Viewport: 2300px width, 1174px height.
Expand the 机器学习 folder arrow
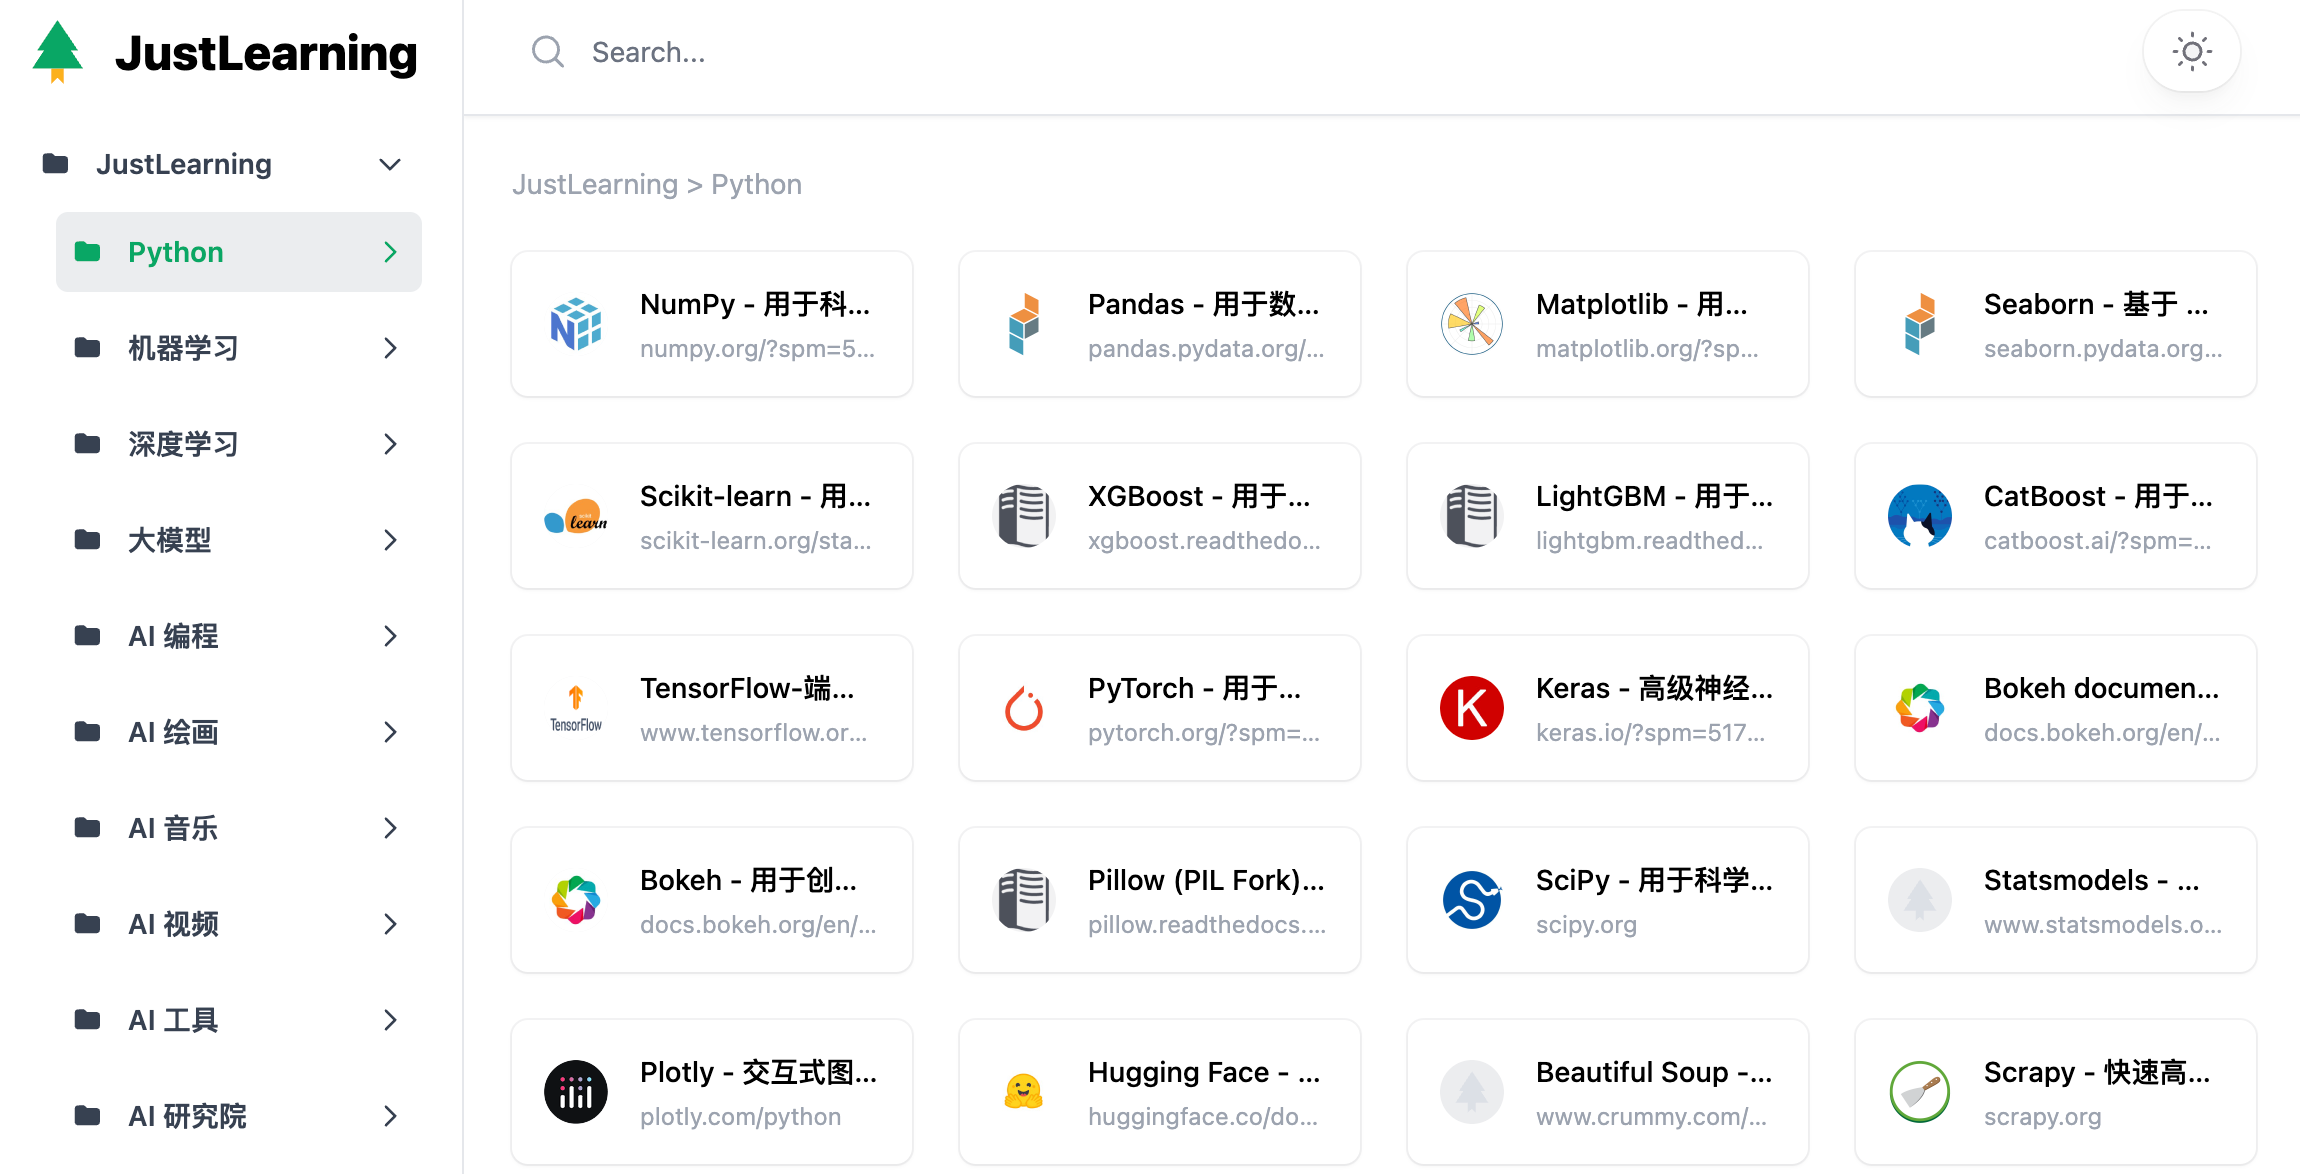pos(390,348)
